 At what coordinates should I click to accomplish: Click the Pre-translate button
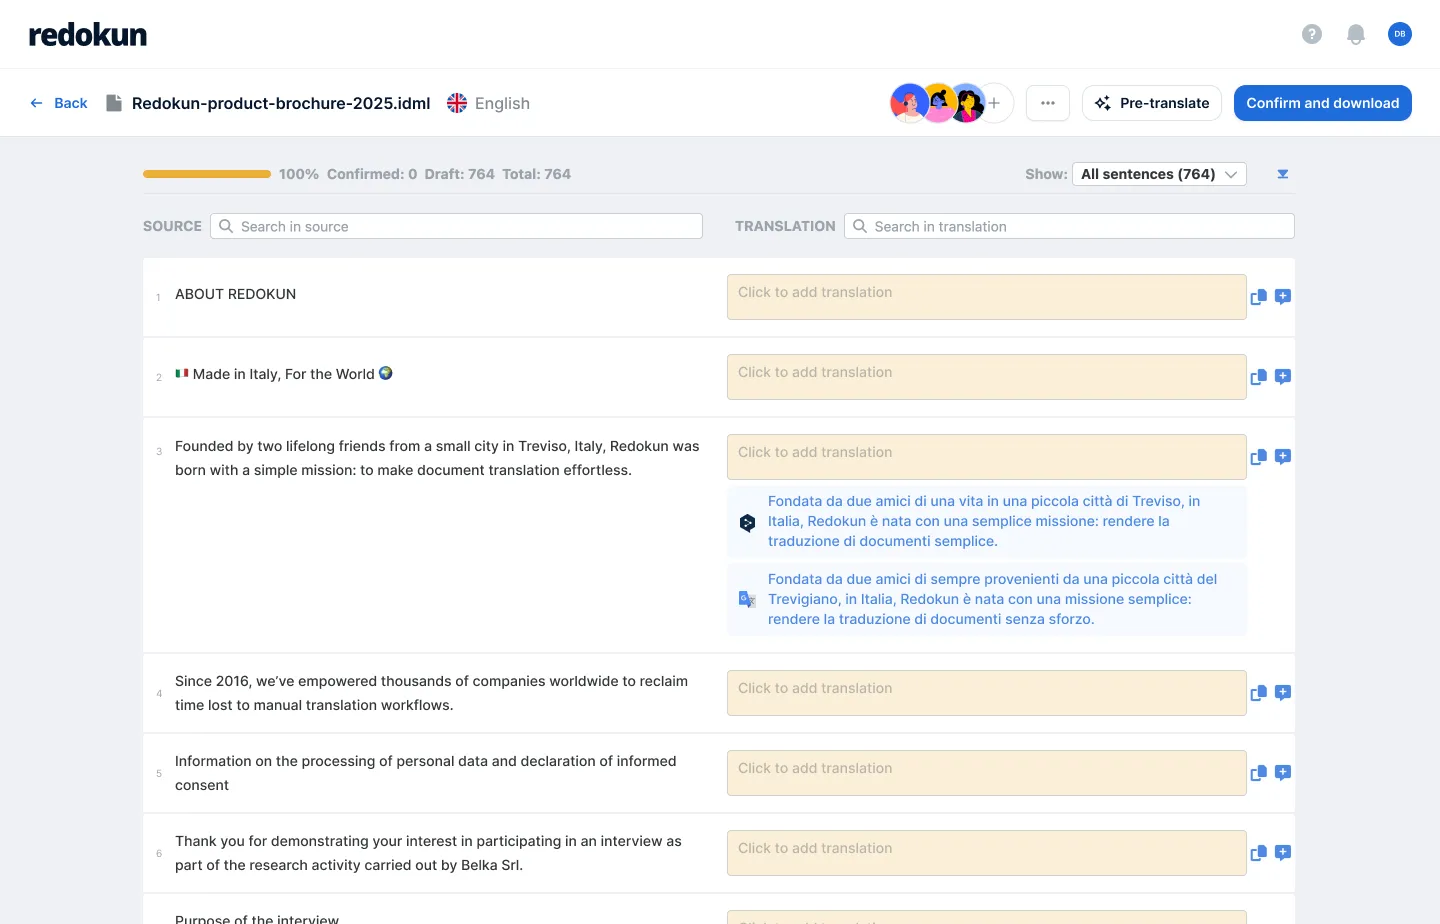1152,103
